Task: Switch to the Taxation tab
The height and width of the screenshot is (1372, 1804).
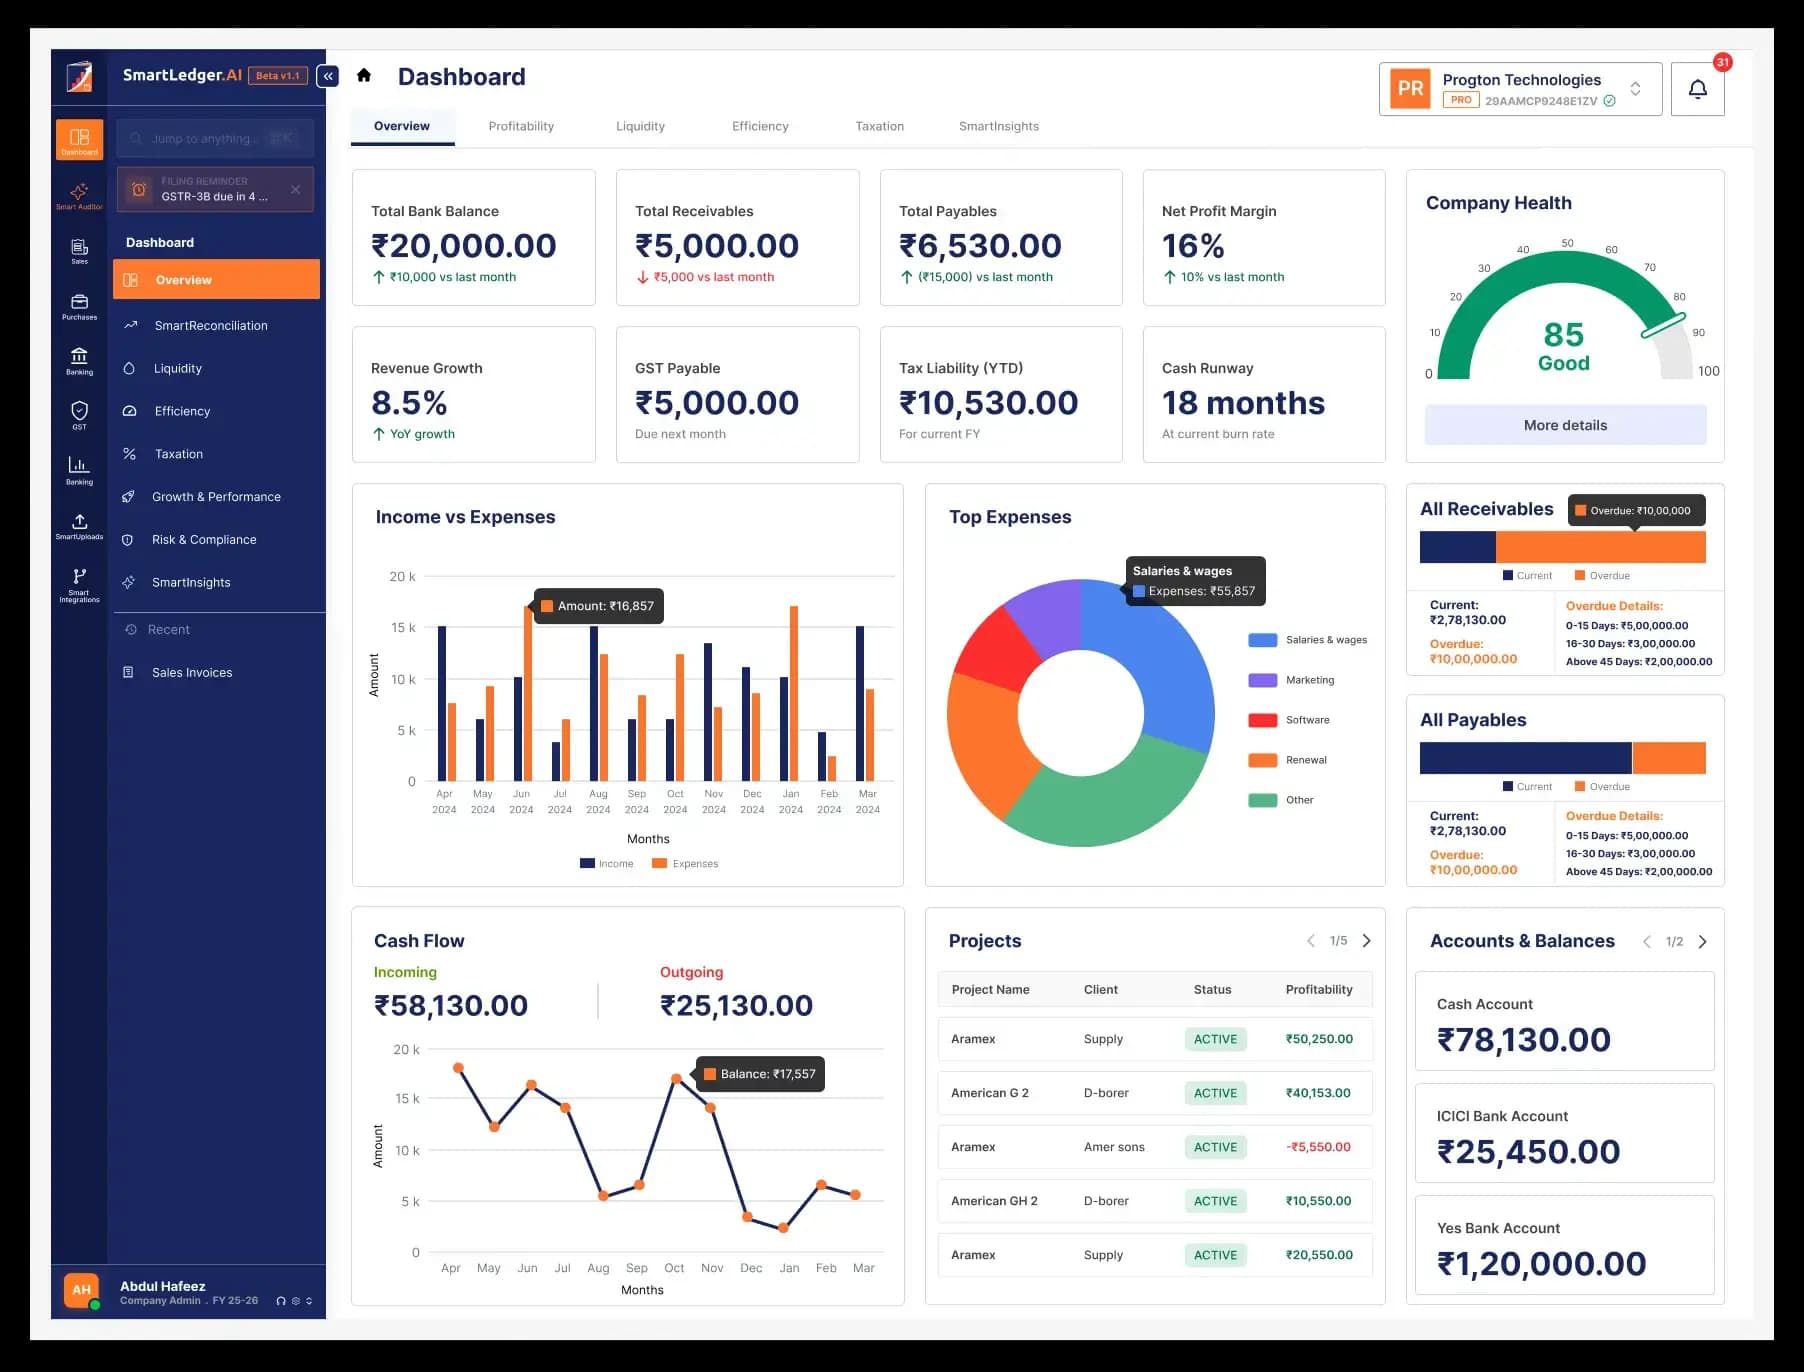Action: point(879,126)
